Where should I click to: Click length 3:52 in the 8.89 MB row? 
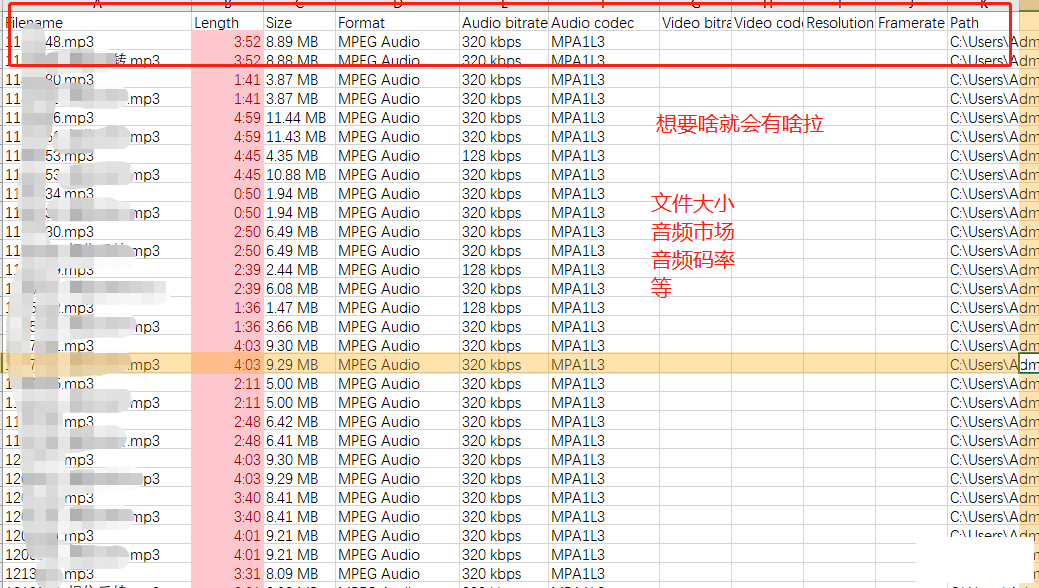(x=227, y=42)
